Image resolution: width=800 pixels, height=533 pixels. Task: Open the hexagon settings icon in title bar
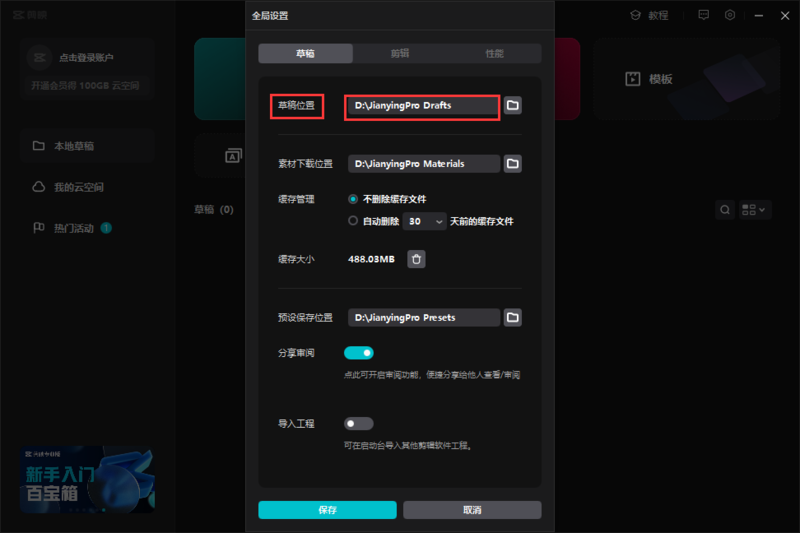[x=731, y=16]
